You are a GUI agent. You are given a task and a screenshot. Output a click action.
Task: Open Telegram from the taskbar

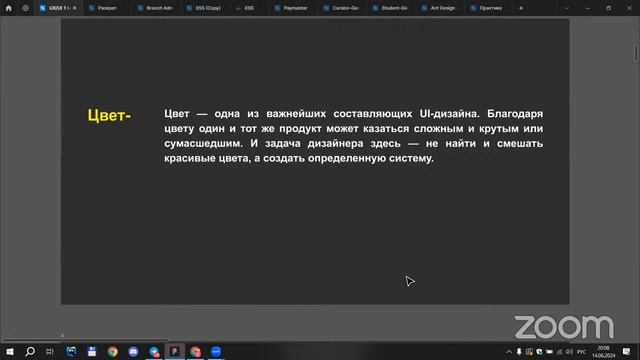154,351
